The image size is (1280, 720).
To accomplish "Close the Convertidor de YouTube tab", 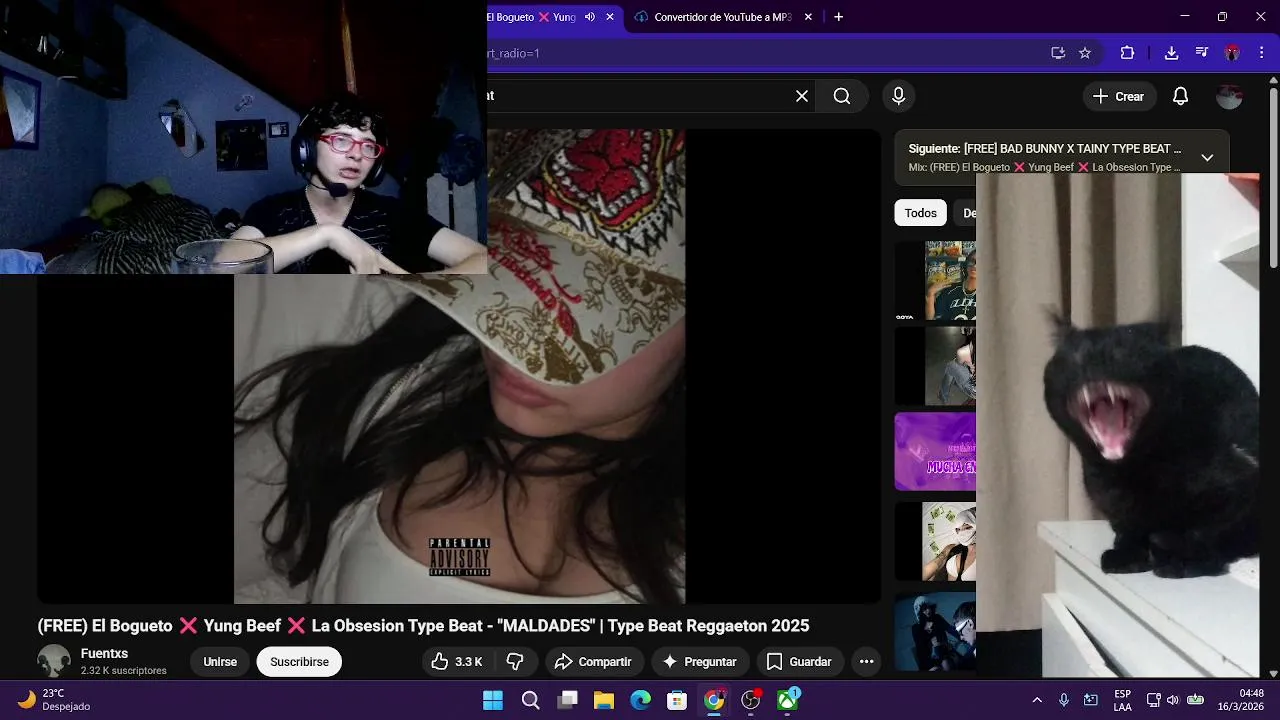I will click(x=808, y=17).
